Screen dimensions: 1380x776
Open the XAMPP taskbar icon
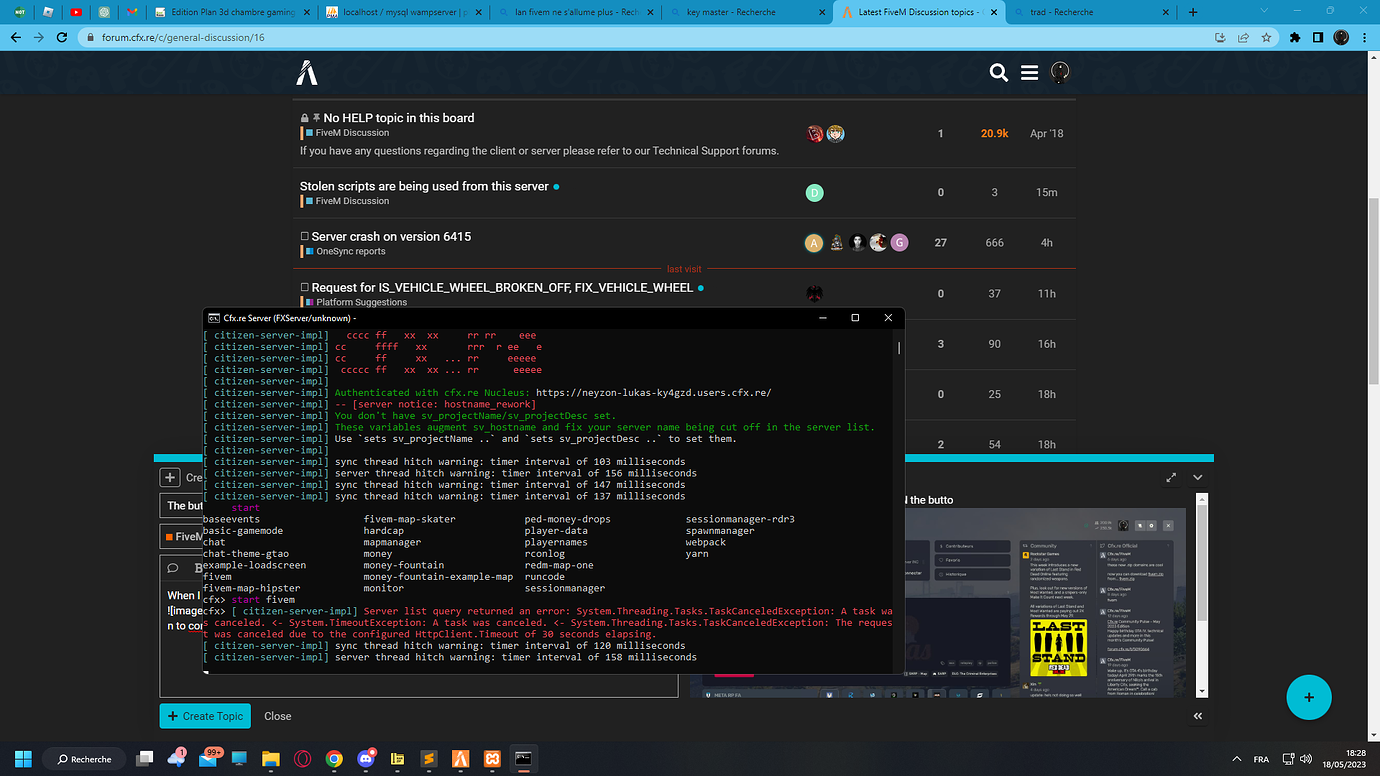point(492,759)
